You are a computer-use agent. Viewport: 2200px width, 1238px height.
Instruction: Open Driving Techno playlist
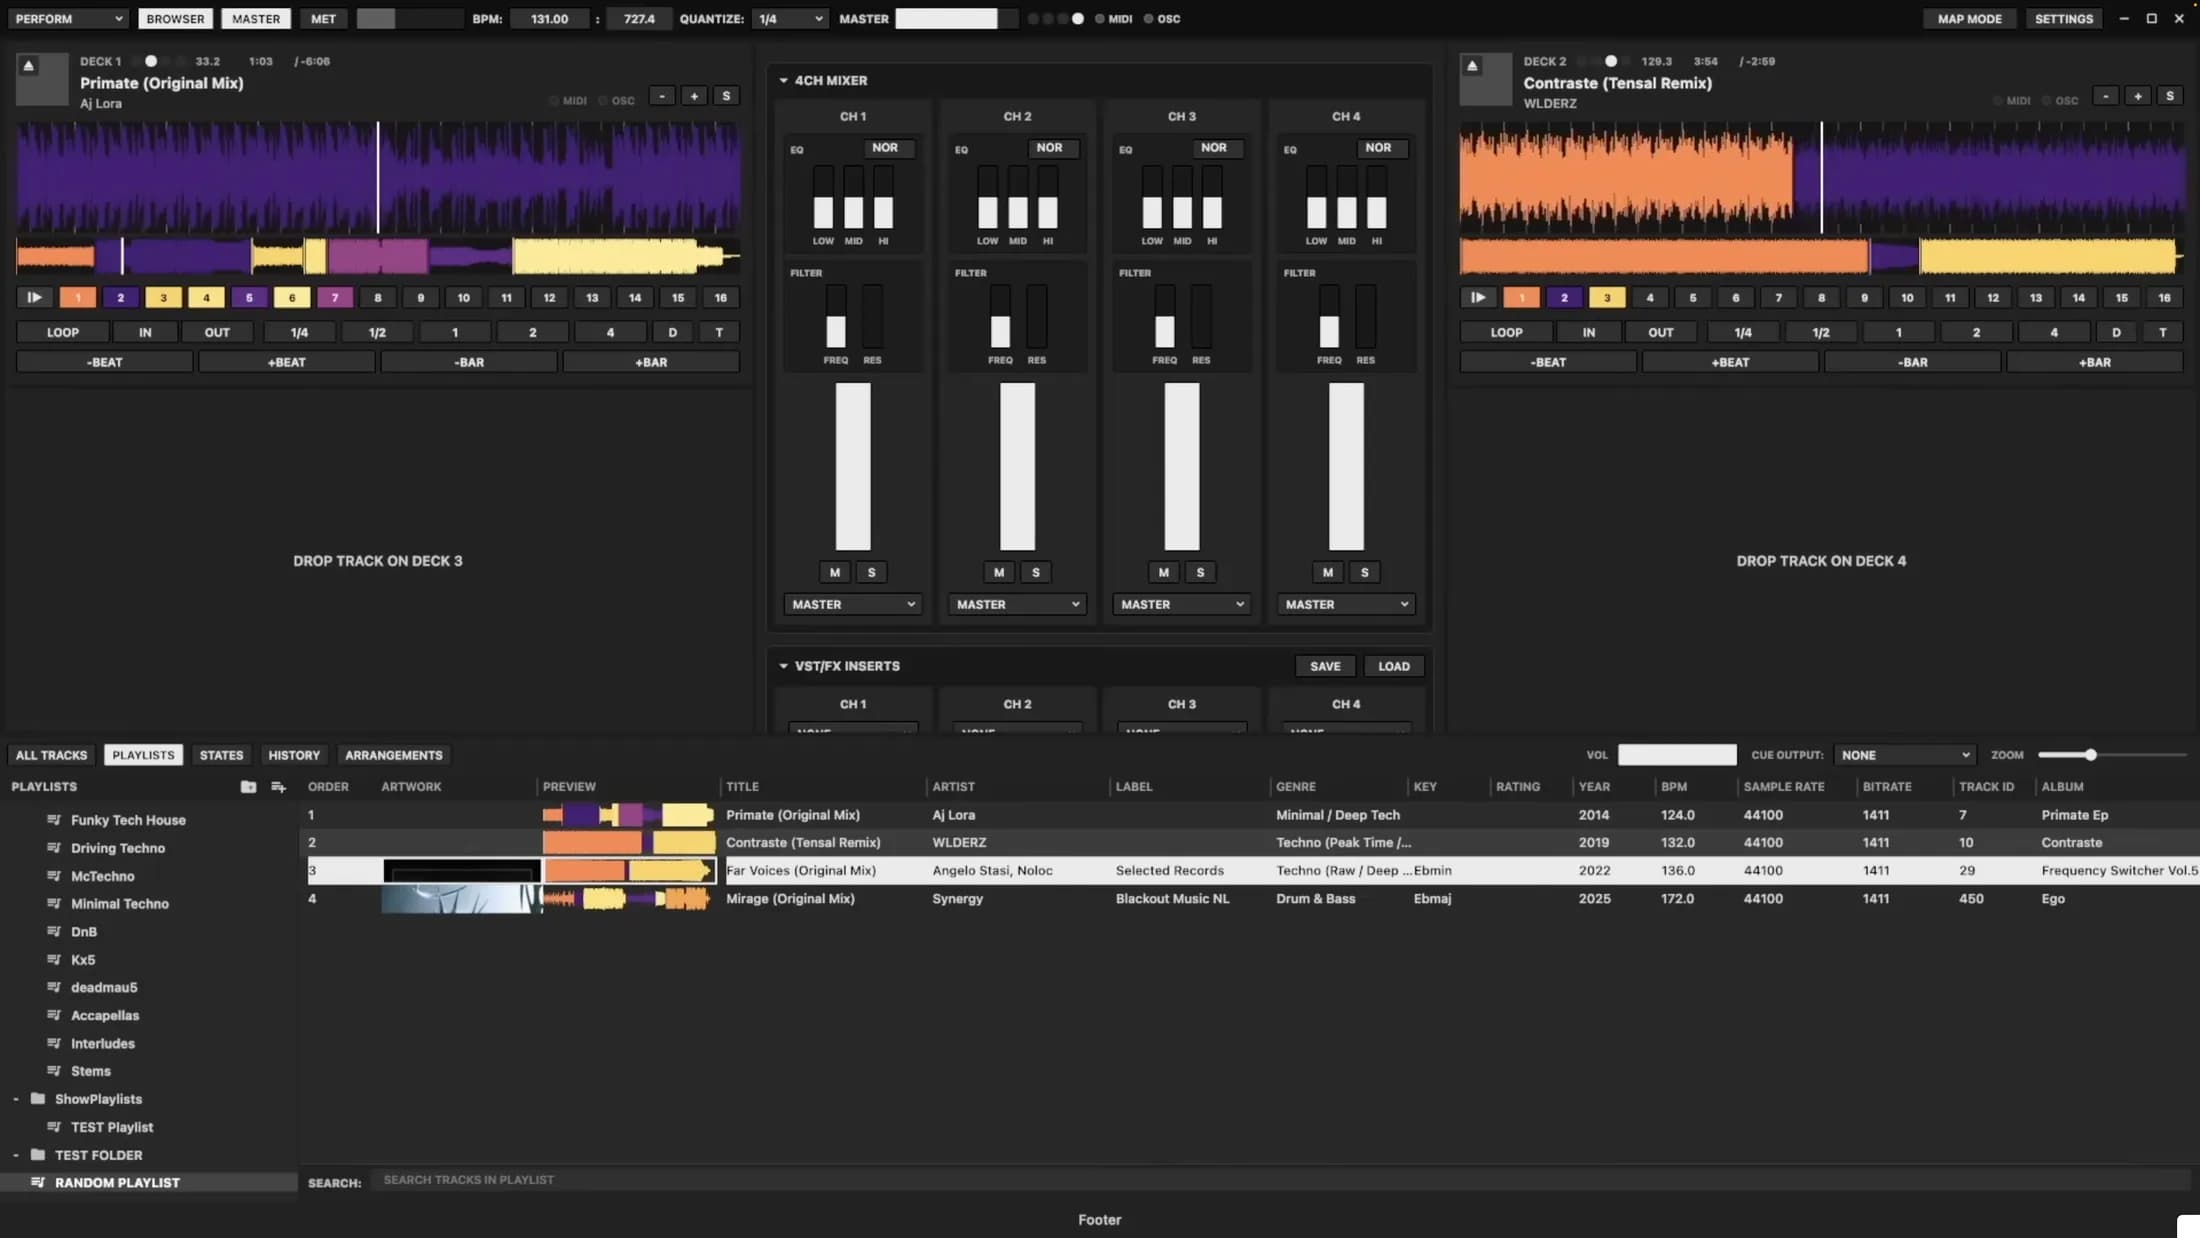tap(118, 848)
